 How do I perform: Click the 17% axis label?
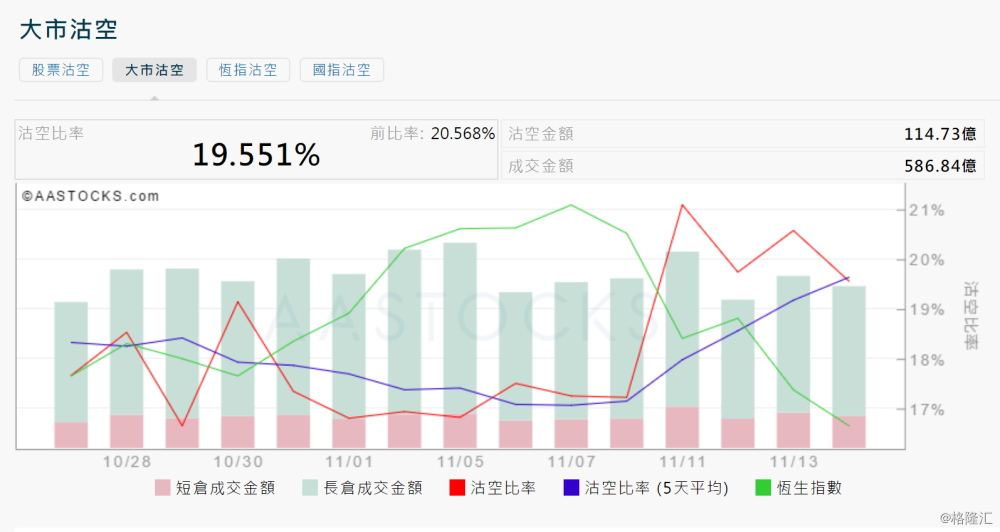(x=927, y=410)
